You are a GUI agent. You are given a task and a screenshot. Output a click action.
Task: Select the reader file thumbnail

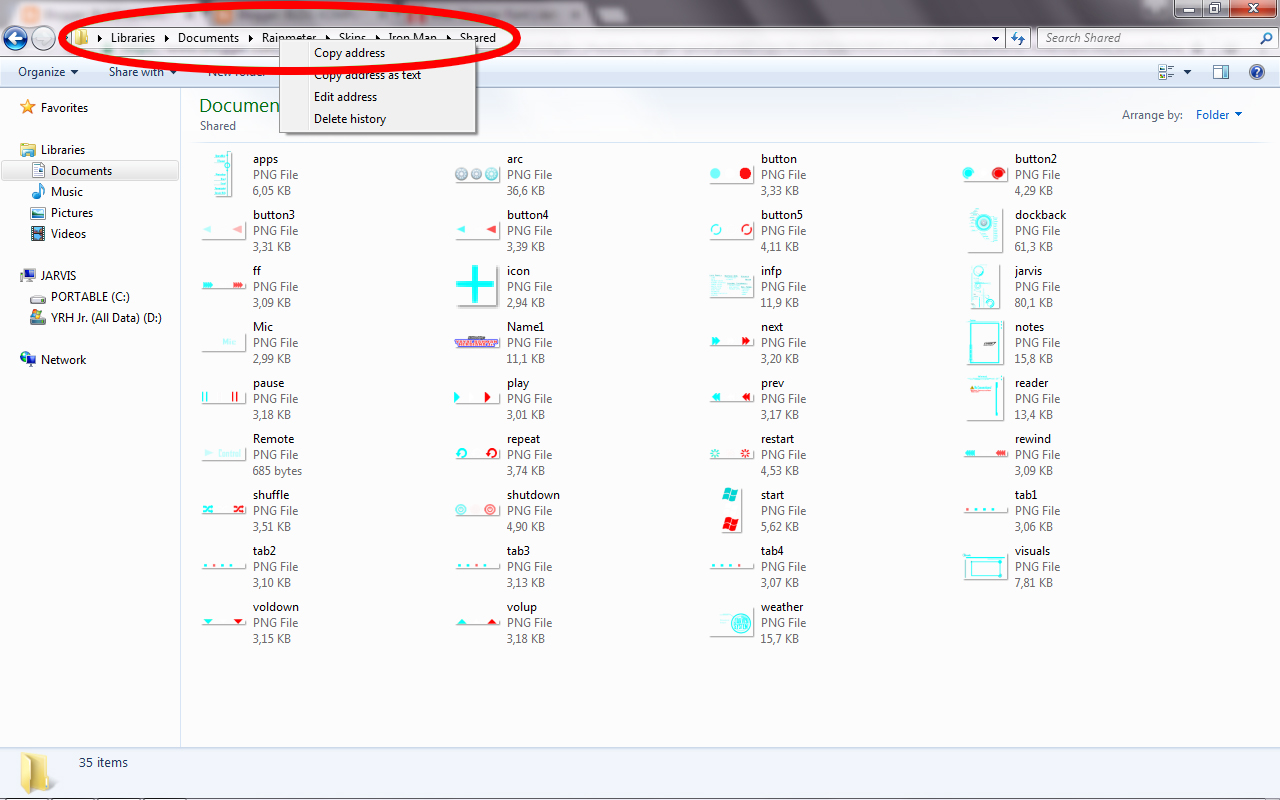pyautogui.click(x=984, y=398)
